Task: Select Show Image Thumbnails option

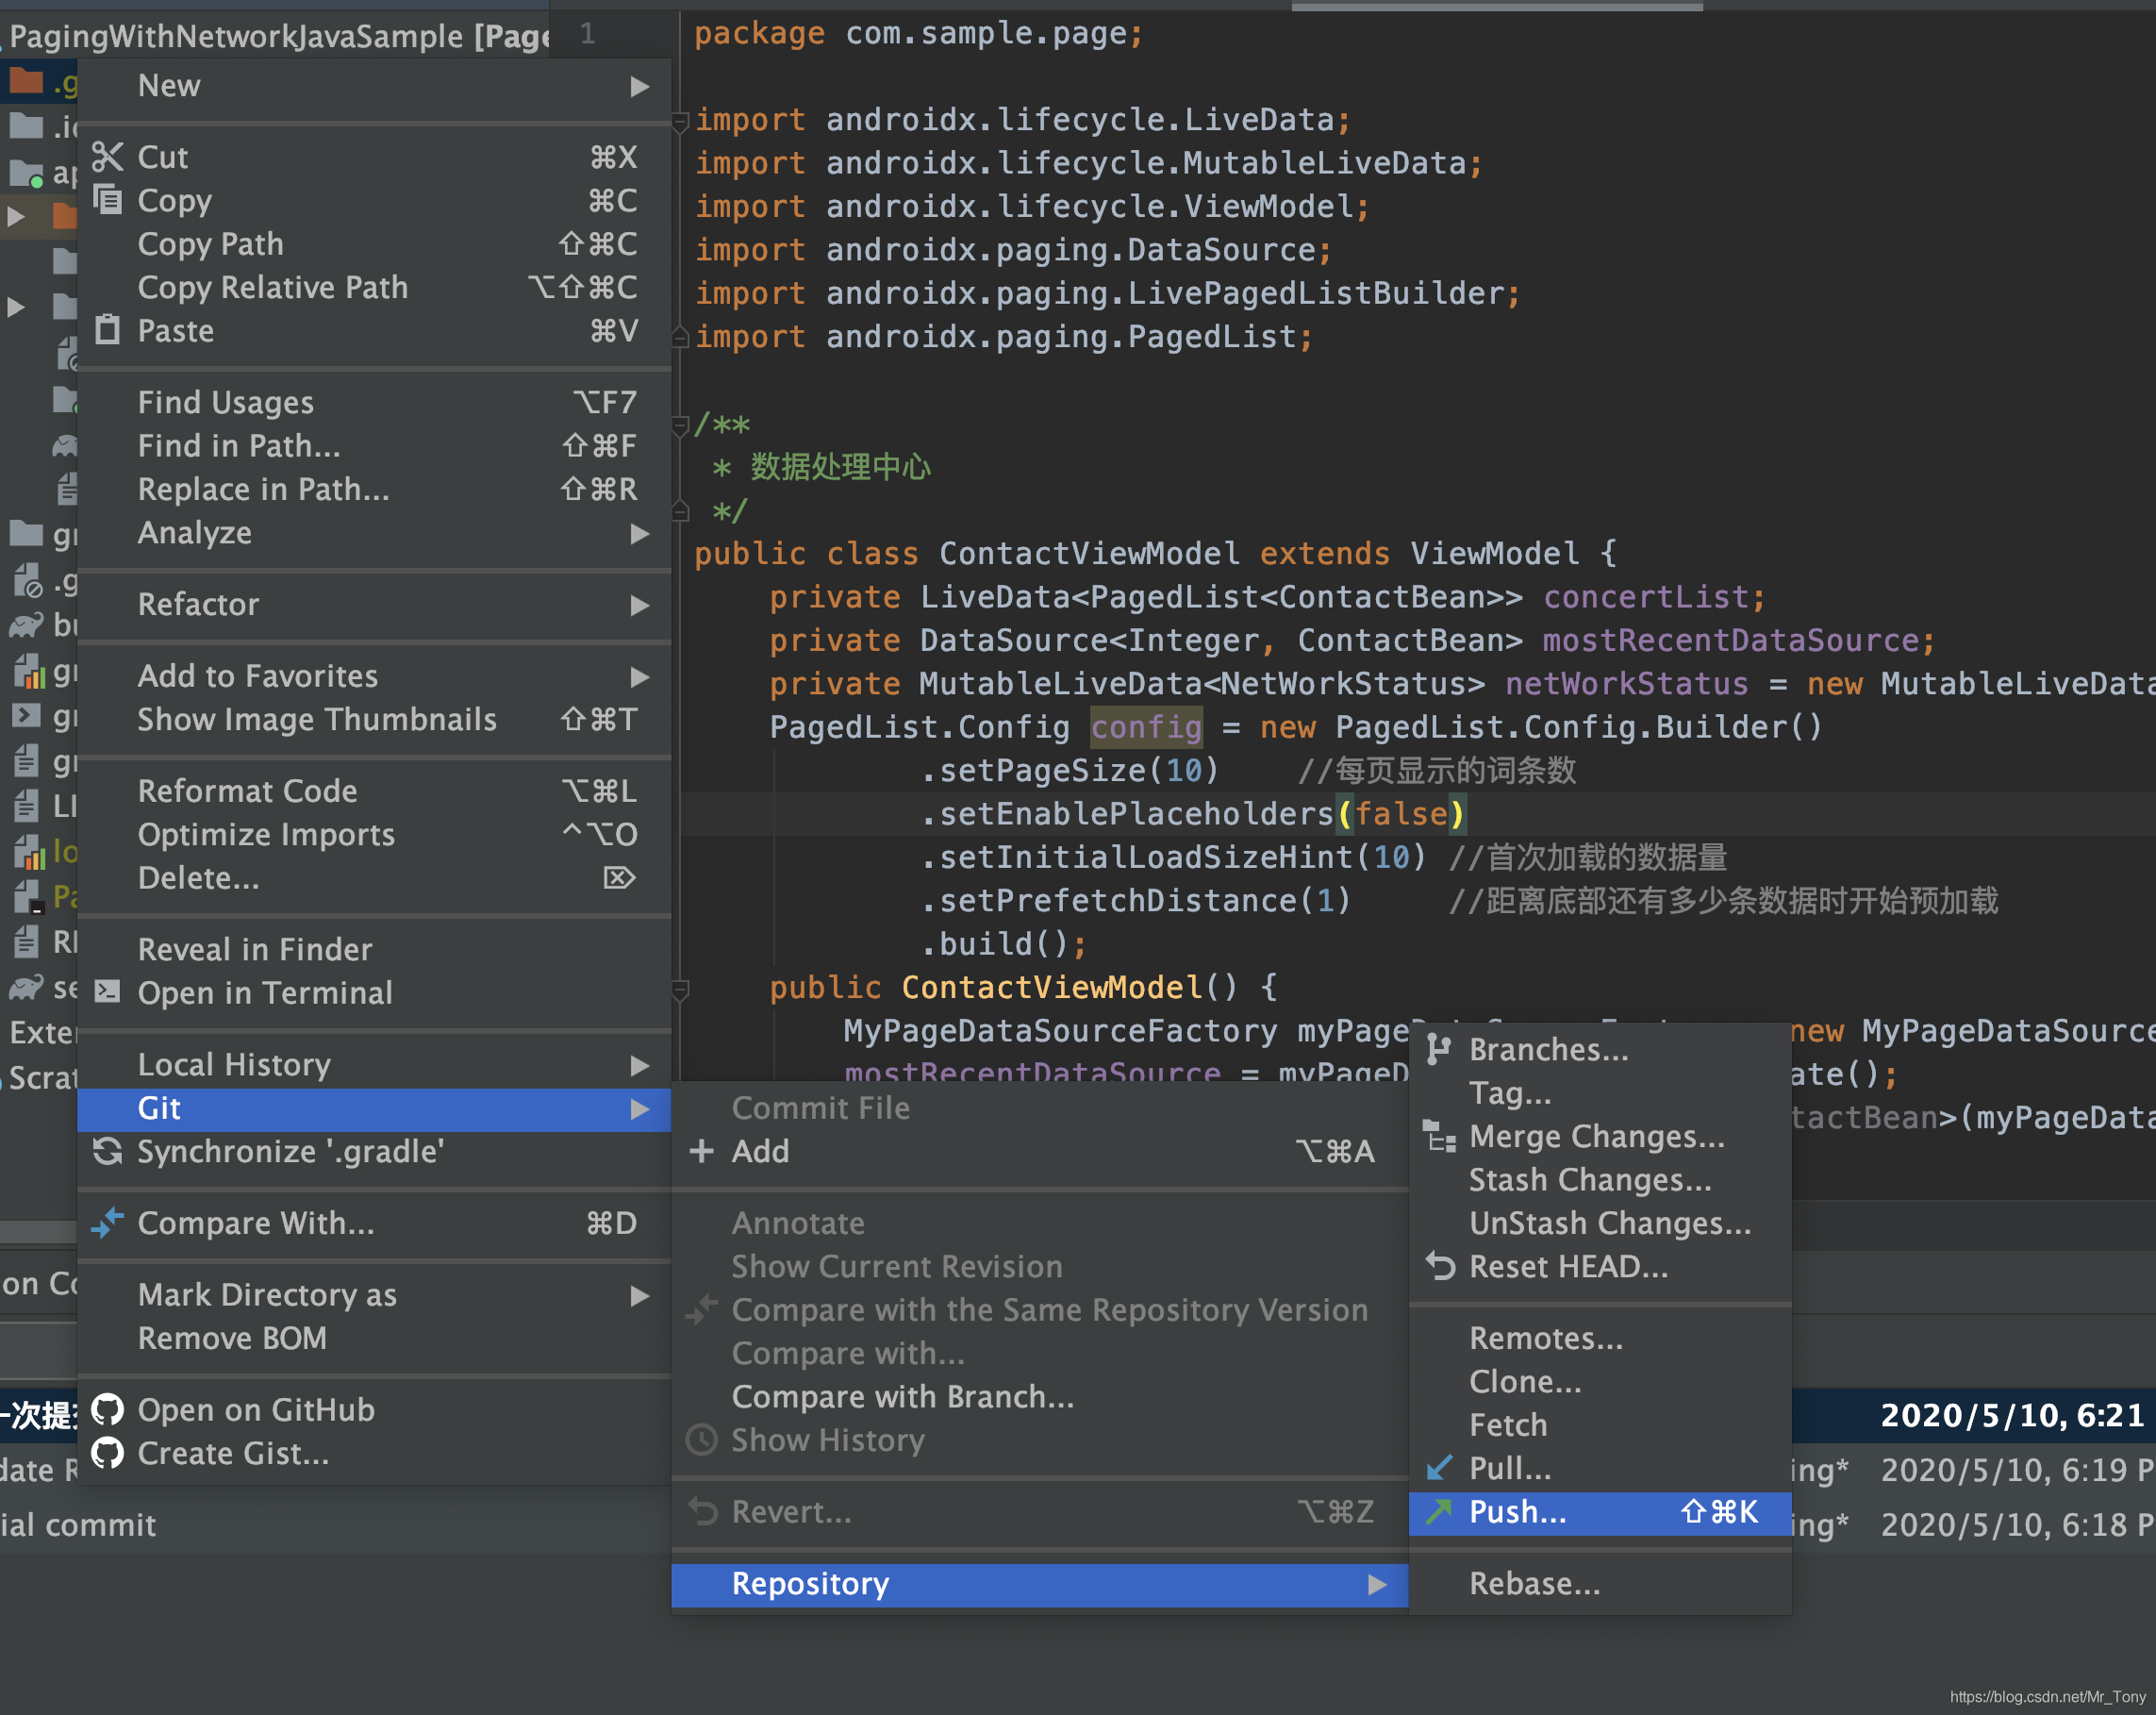Action: tap(374, 719)
